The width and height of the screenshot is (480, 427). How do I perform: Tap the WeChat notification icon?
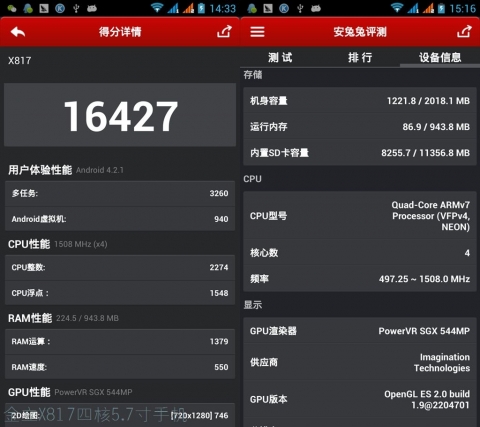coord(12,8)
